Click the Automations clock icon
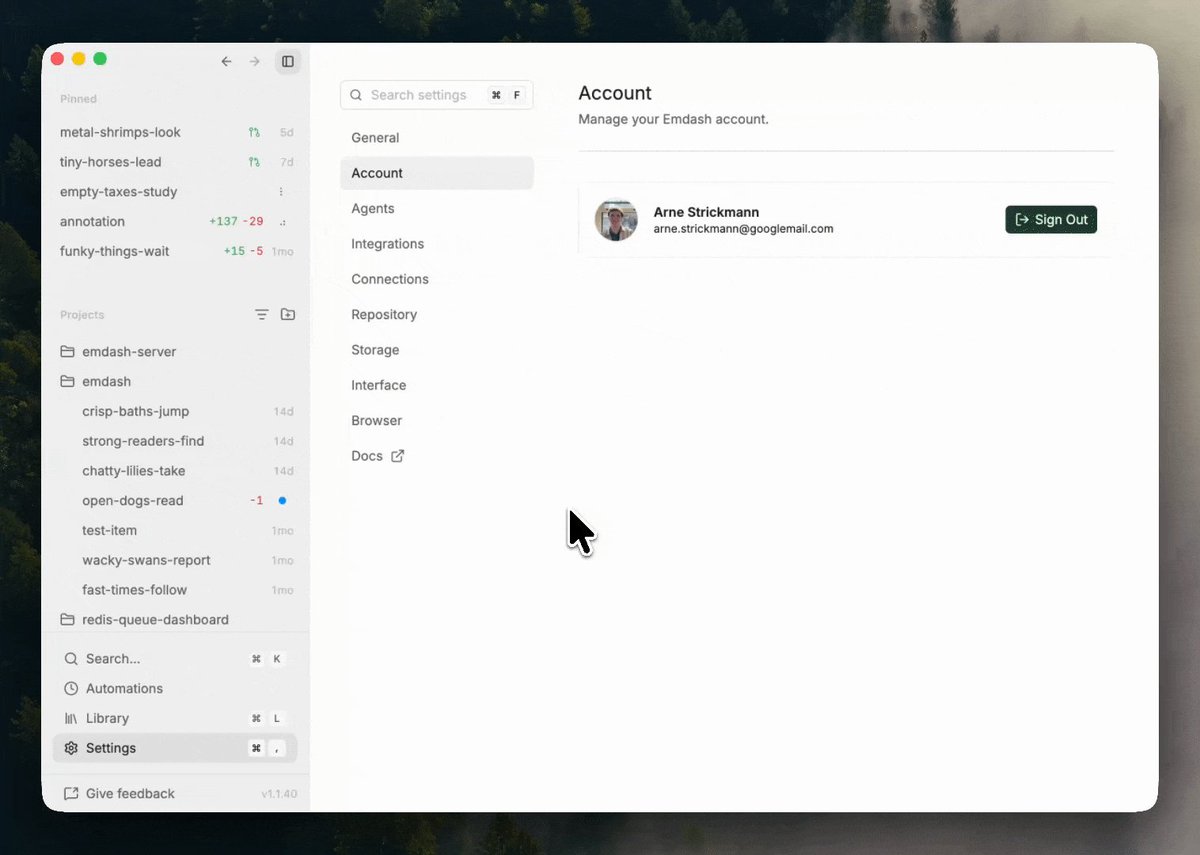Image resolution: width=1200 pixels, height=855 pixels. (71, 689)
